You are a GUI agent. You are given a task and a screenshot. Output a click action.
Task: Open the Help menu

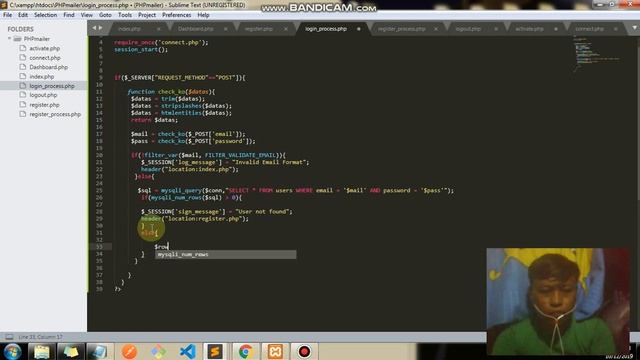pyautogui.click(x=203, y=15)
